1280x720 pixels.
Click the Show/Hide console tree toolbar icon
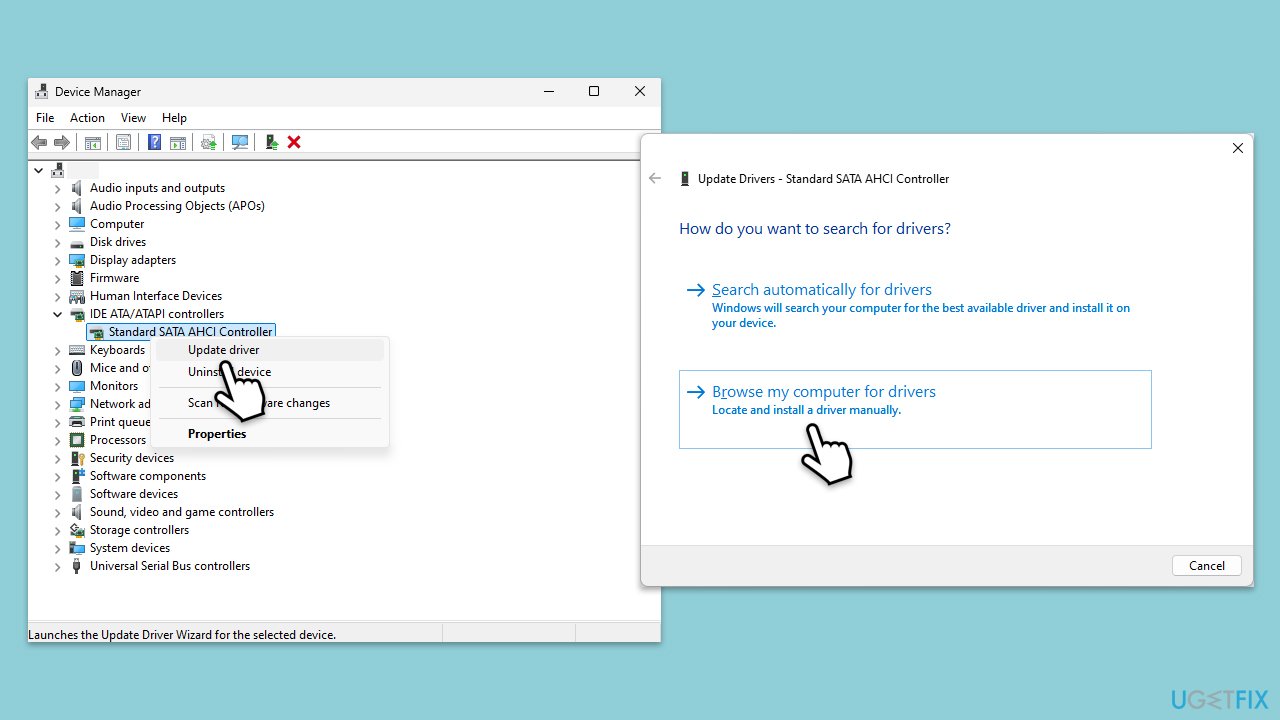click(x=92, y=142)
